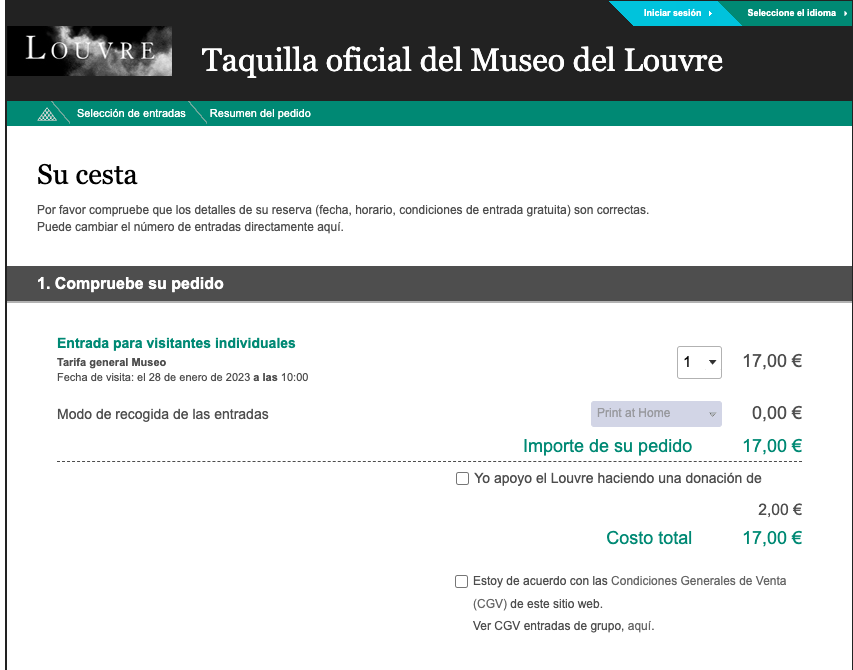Open the Iniciar sesión login link
The width and height of the screenshot is (853, 670).
coord(677,13)
